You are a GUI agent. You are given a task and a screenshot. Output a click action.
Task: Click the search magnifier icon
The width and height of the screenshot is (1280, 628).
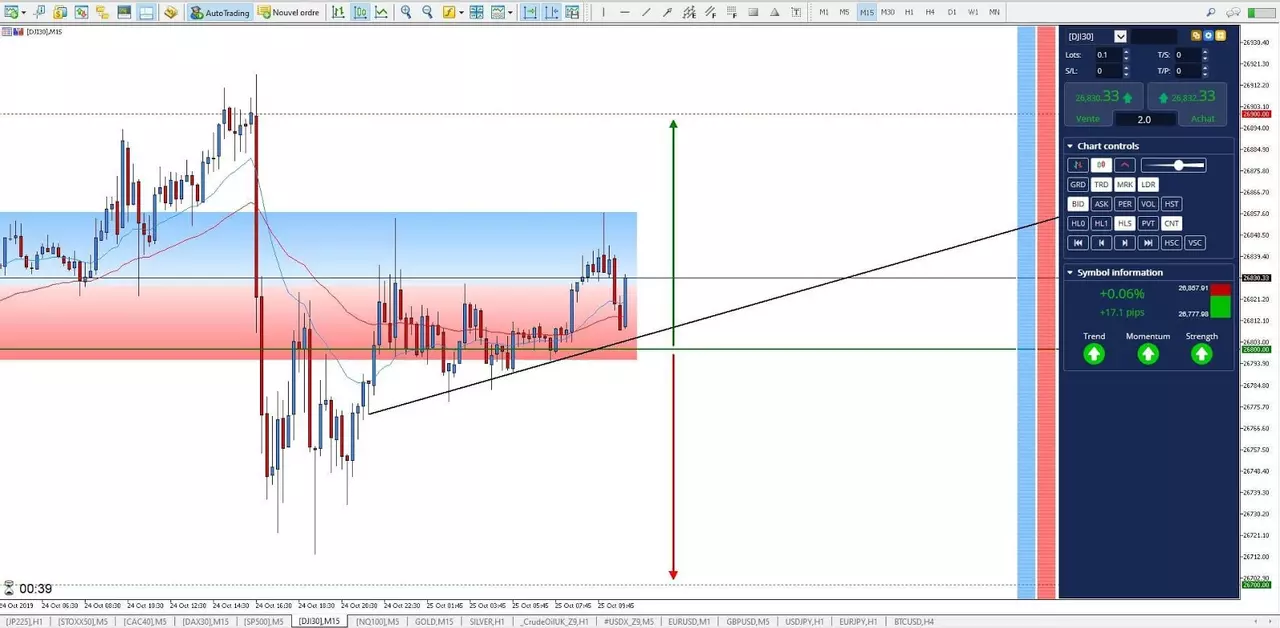(1210, 12)
